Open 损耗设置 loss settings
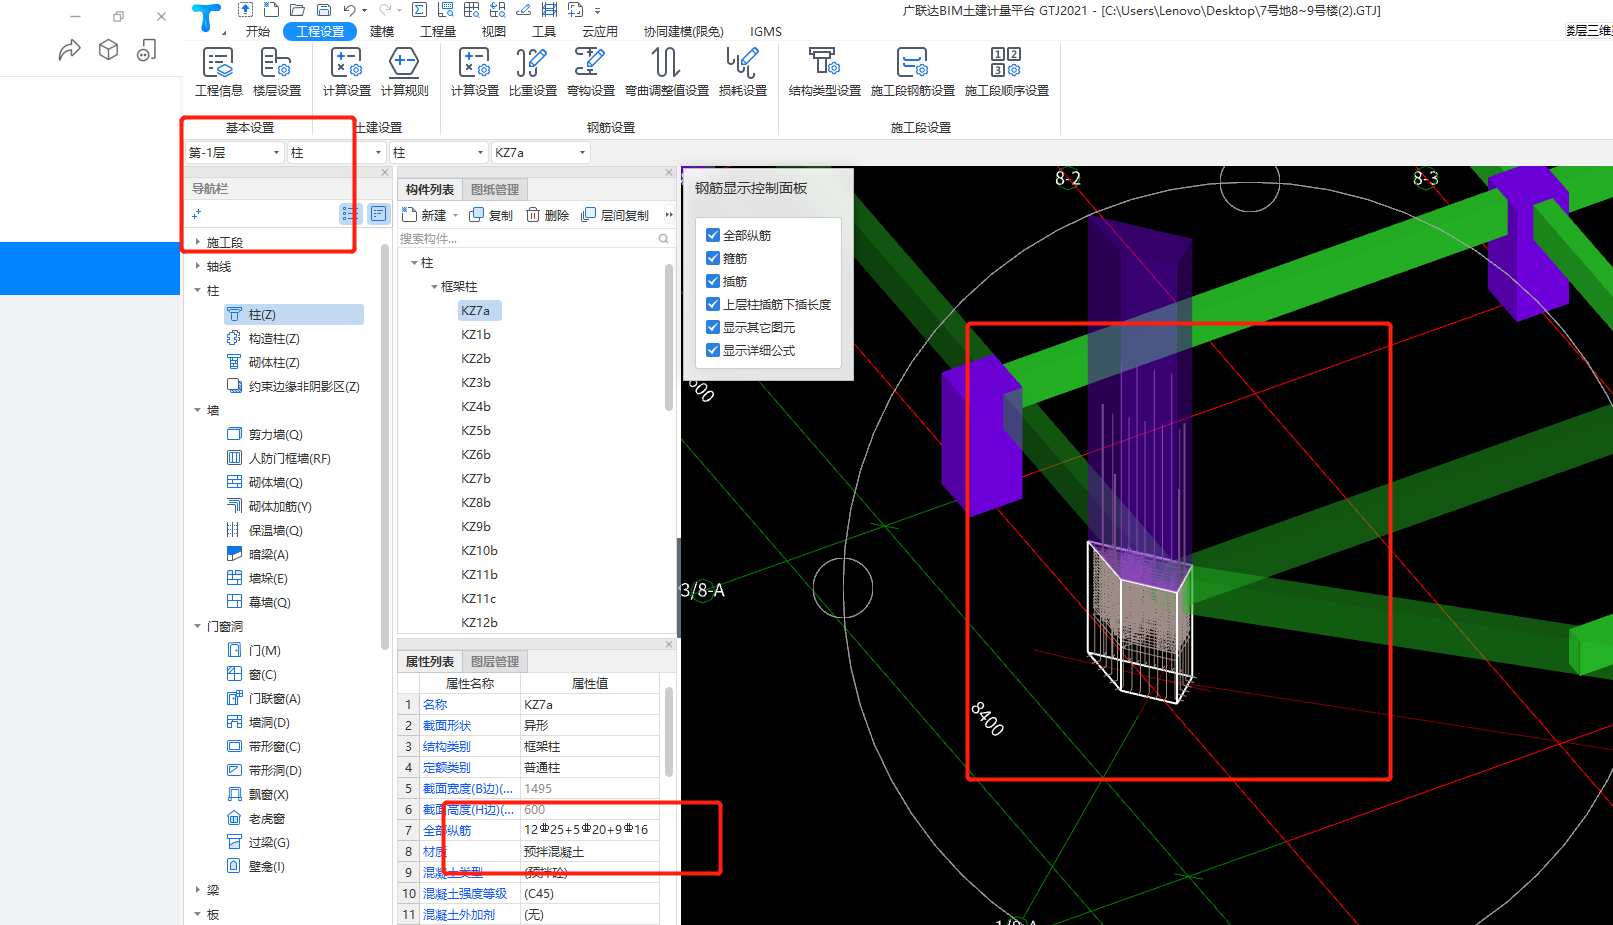1613x925 pixels. coord(742,71)
